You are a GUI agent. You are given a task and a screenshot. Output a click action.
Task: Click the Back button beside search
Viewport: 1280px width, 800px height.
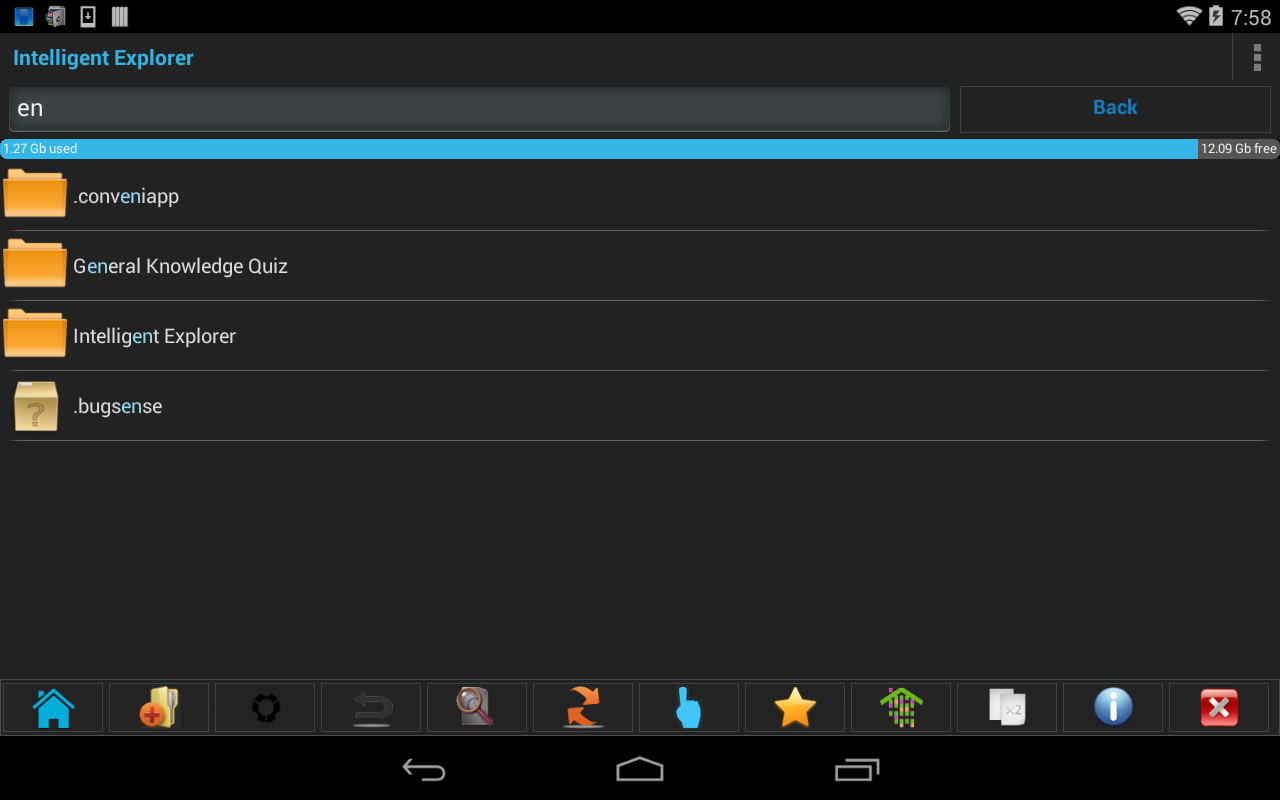(x=1115, y=108)
